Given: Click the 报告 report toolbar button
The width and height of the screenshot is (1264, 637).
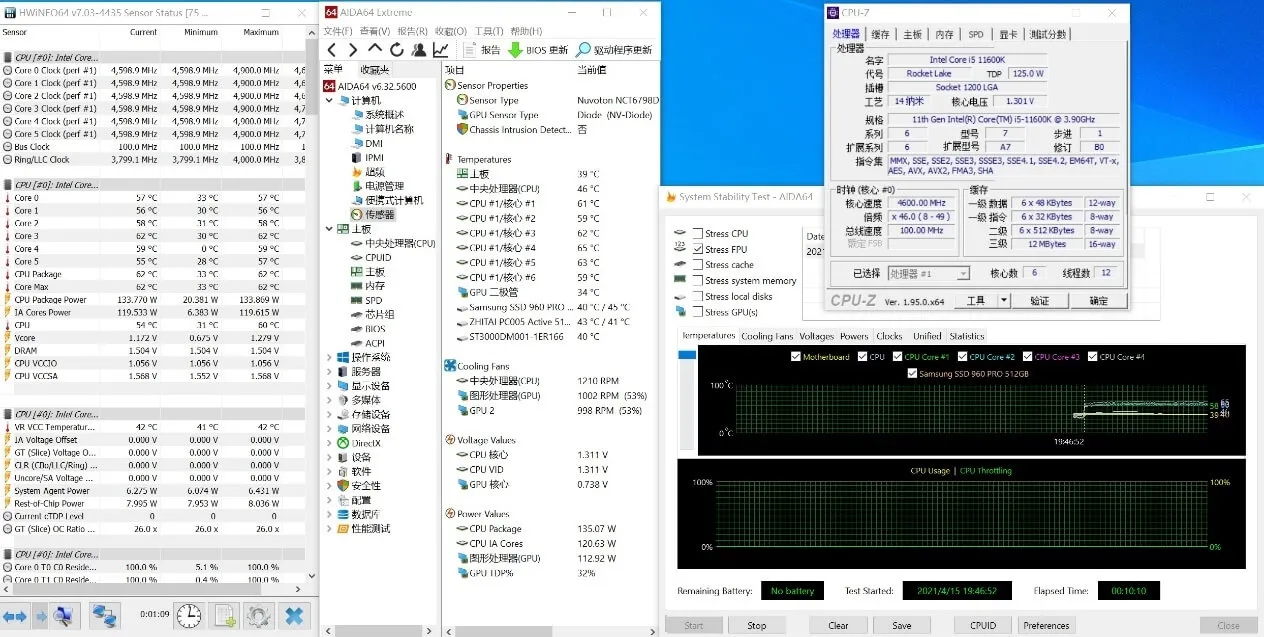Looking at the screenshot, I should (x=482, y=50).
